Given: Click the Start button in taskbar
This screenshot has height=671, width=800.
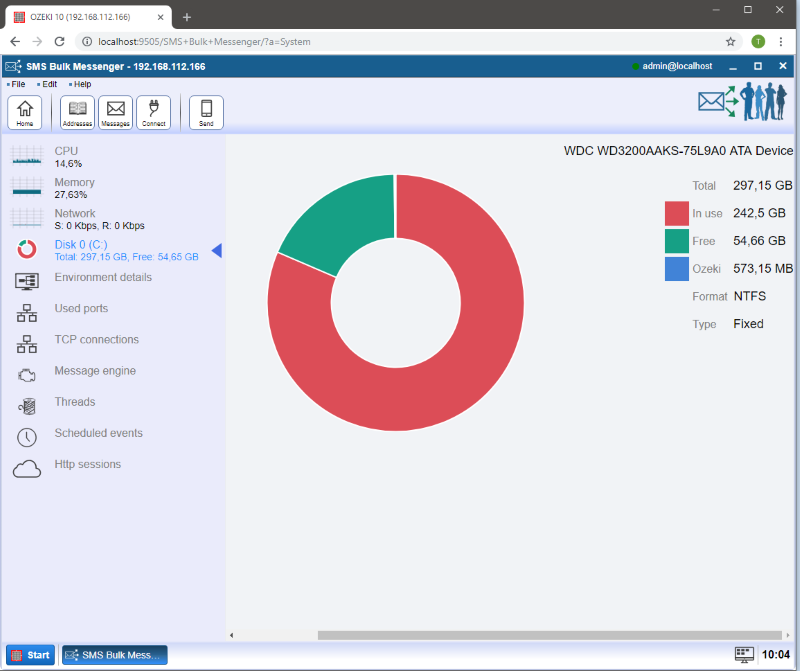Looking at the screenshot, I should 29,655.
